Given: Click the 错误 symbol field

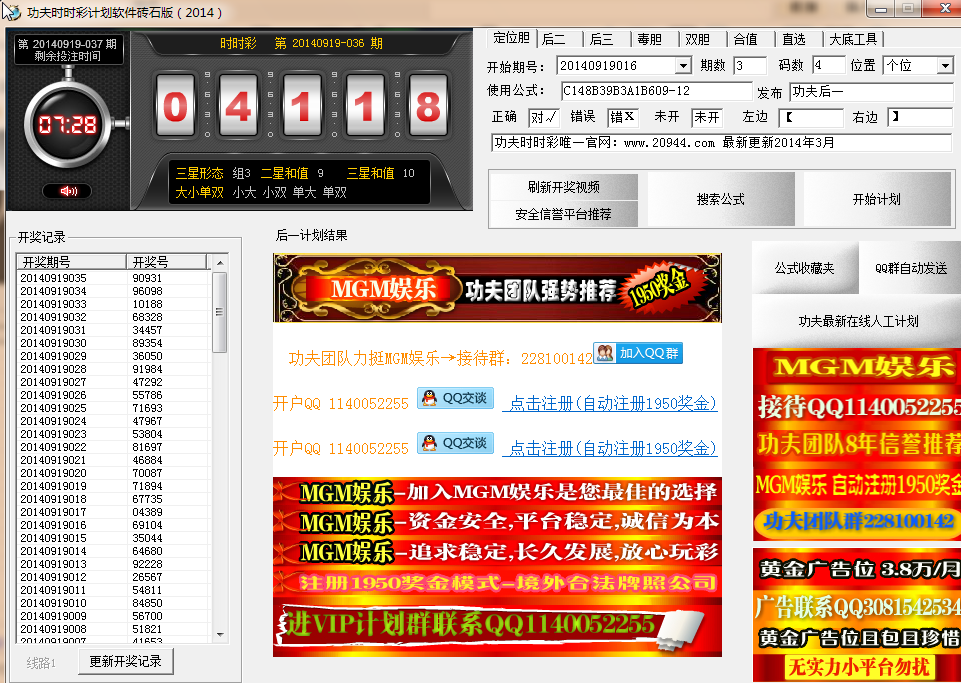Looking at the screenshot, I should [x=623, y=117].
